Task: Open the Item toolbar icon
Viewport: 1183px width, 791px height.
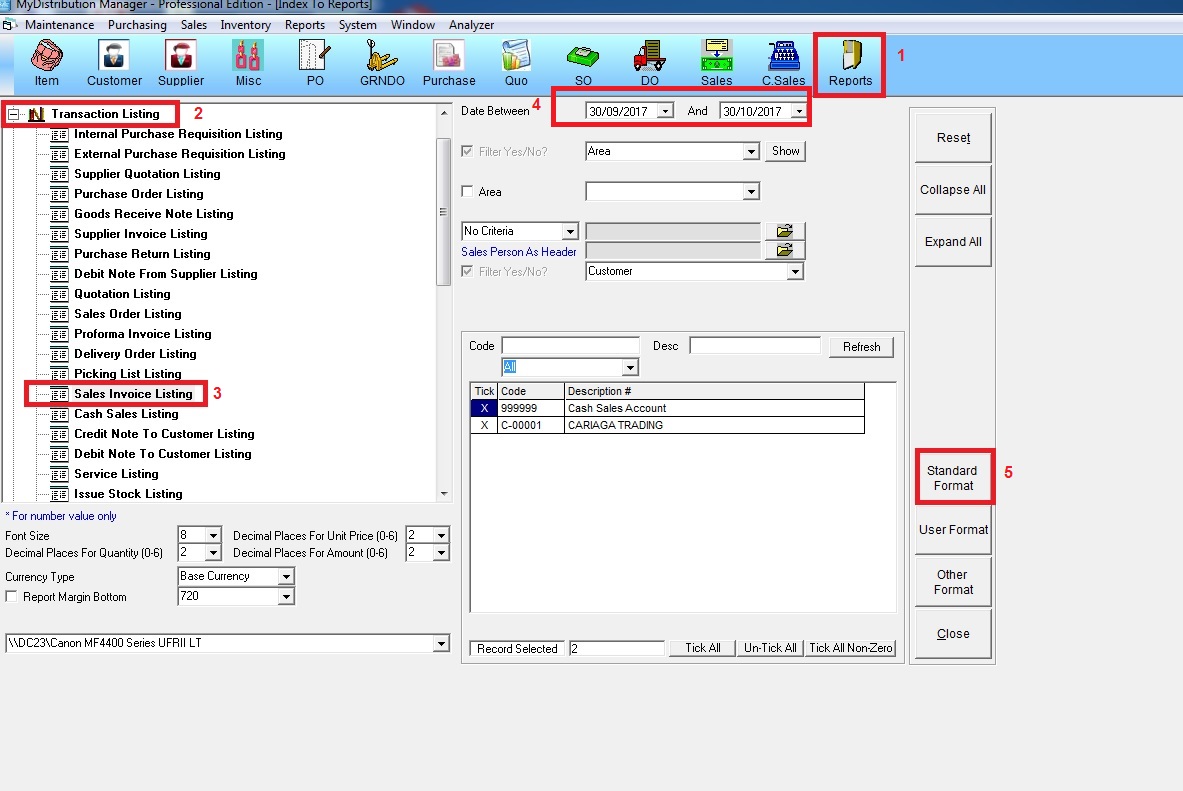Action: (x=47, y=62)
